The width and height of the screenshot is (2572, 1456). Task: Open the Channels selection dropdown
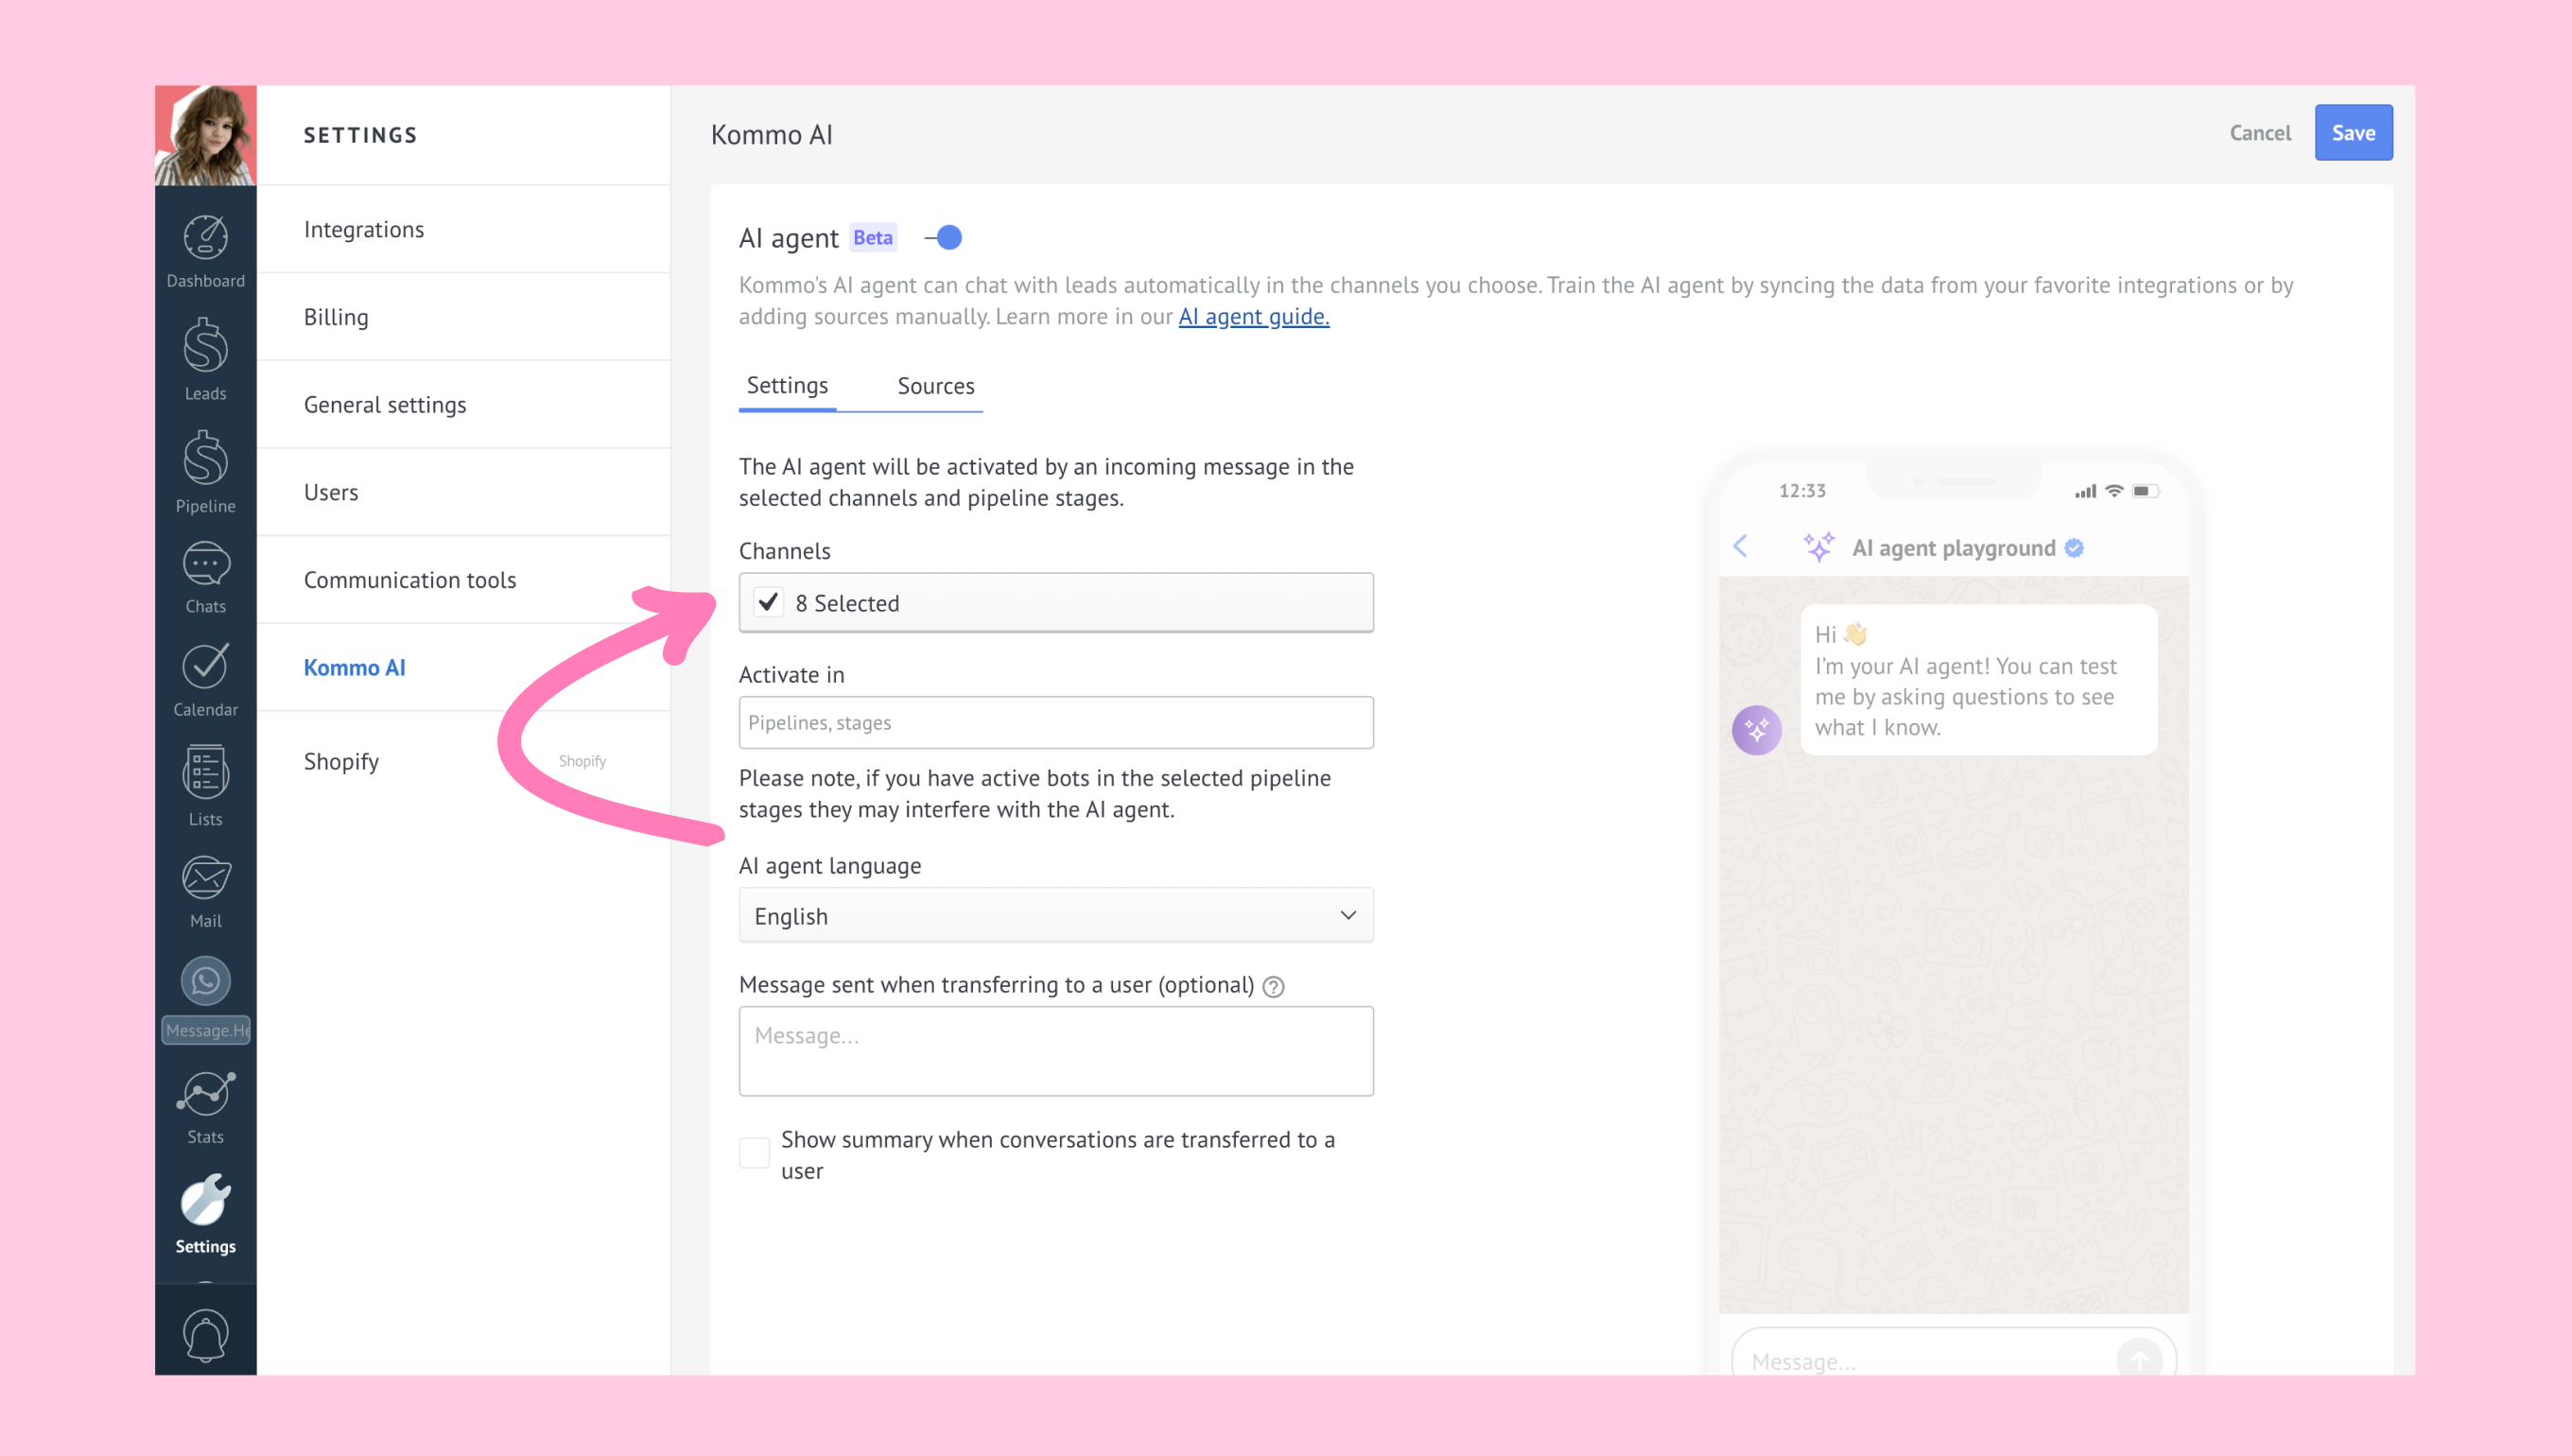1056,602
